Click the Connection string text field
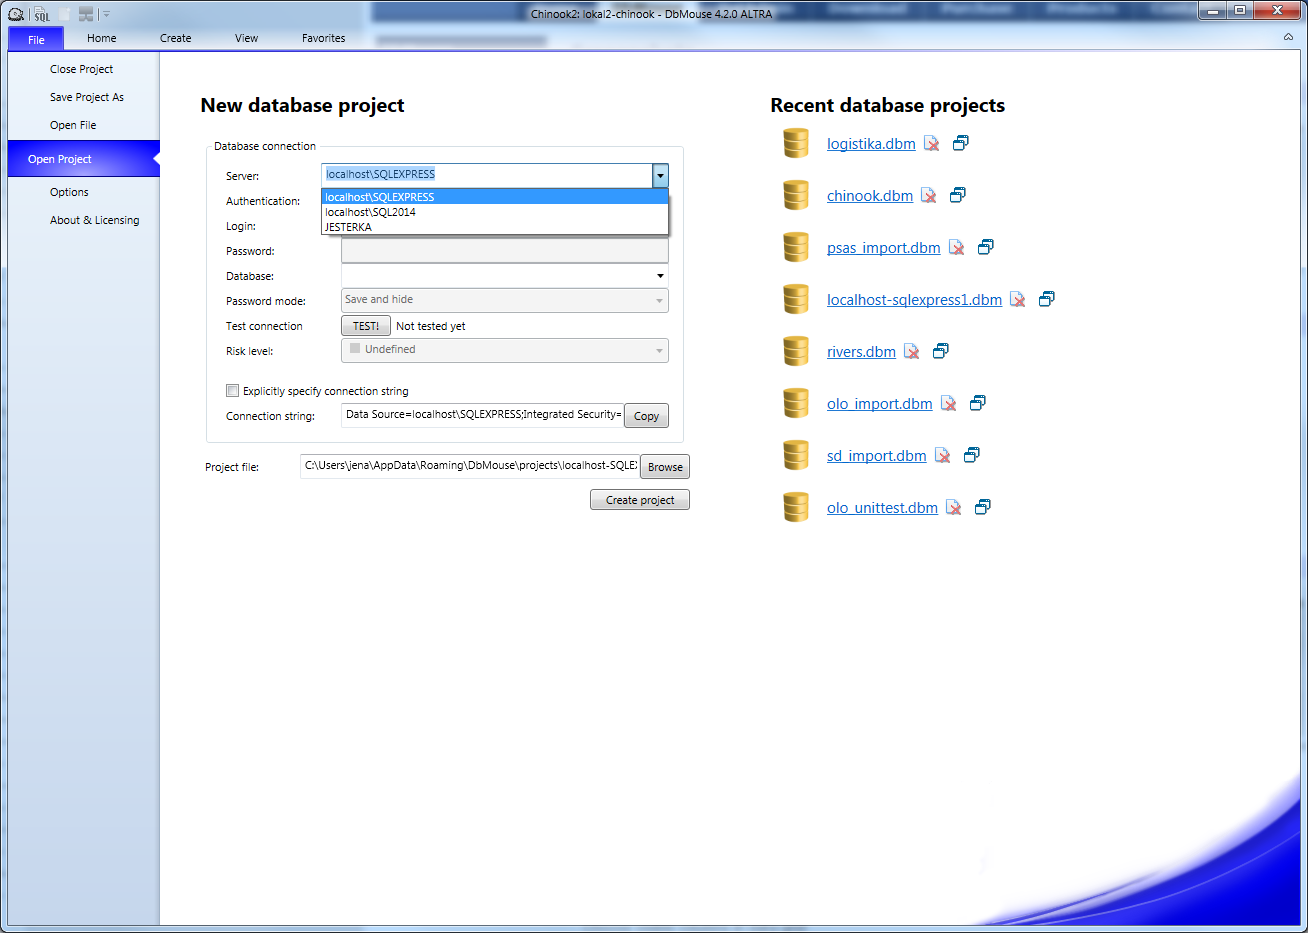The width and height of the screenshot is (1308, 933). click(482, 415)
